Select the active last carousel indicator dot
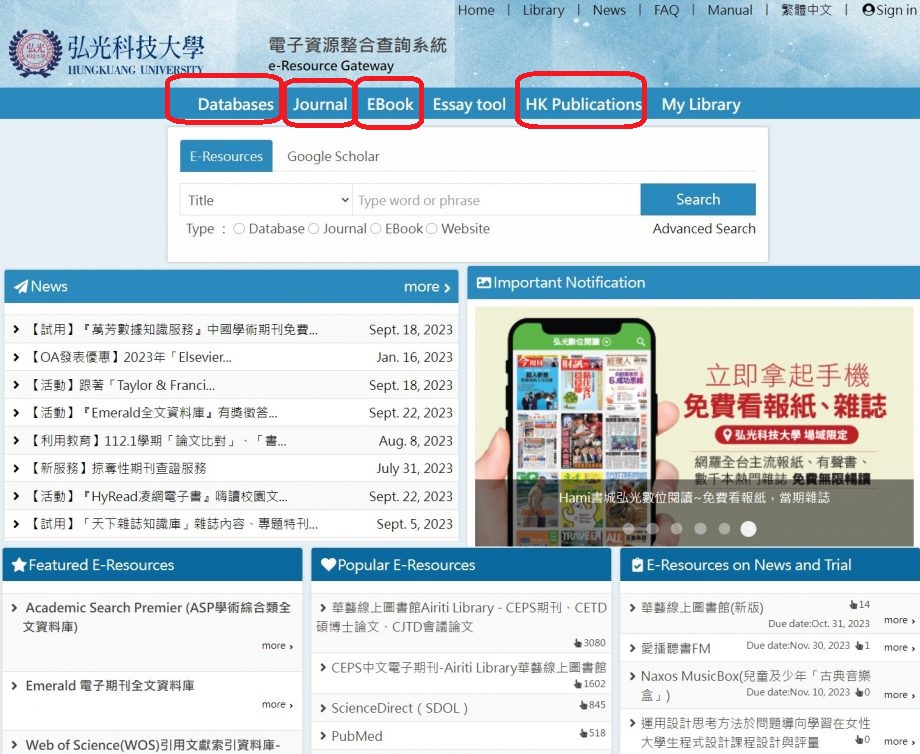The height and width of the screenshot is (754, 920). [x=748, y=529]
